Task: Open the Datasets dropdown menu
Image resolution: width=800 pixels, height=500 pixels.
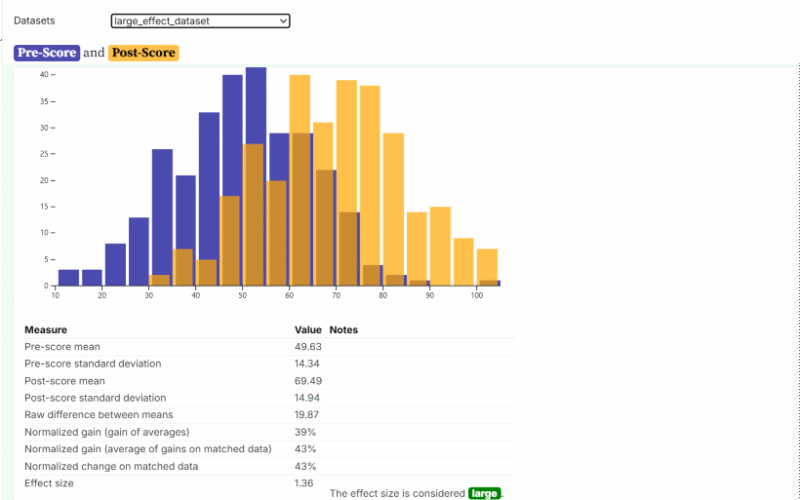Action: 200,20
